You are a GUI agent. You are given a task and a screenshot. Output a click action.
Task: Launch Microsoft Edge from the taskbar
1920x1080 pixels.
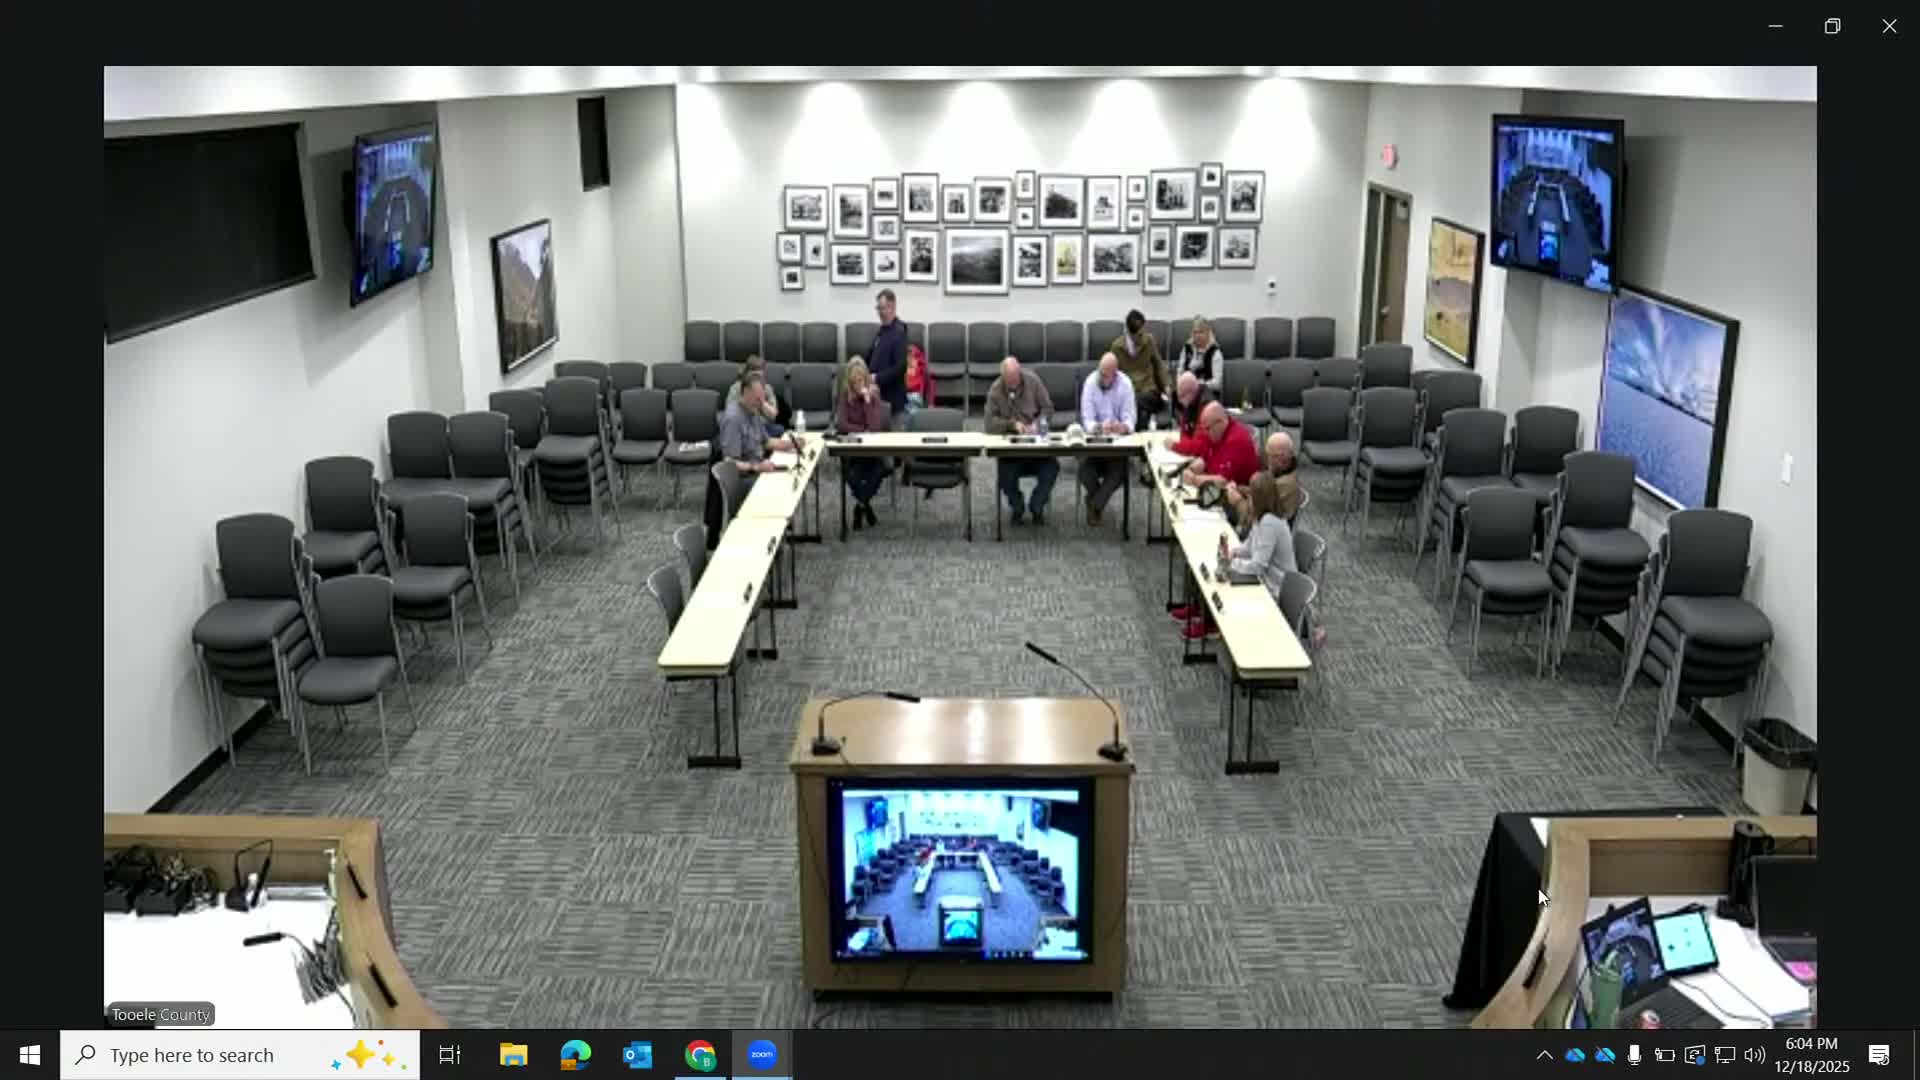[575, 1054]
